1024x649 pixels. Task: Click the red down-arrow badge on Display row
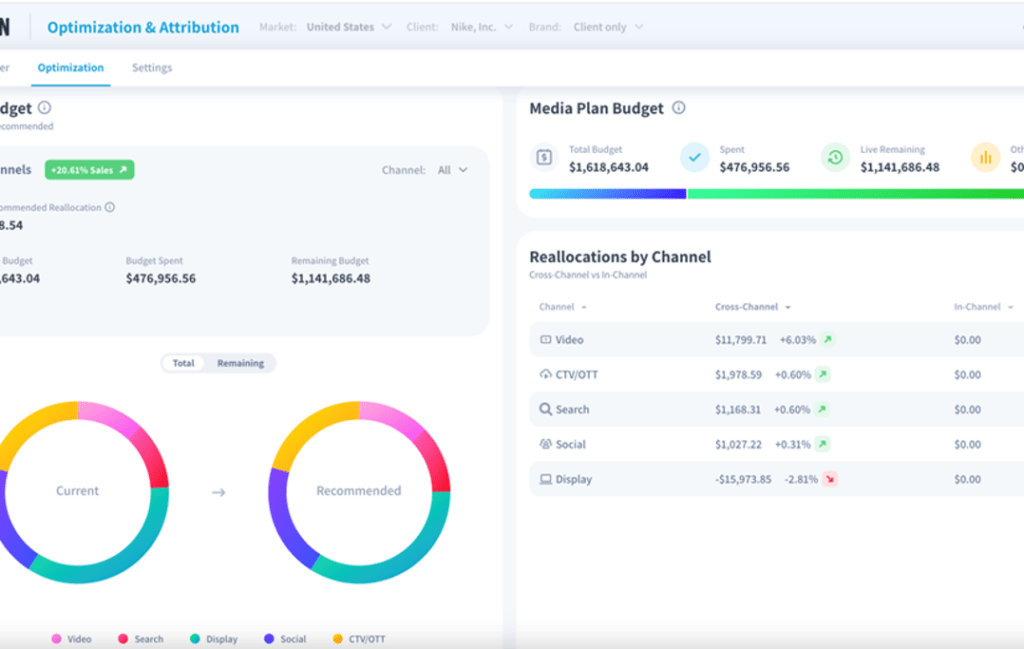coord(829,479)
